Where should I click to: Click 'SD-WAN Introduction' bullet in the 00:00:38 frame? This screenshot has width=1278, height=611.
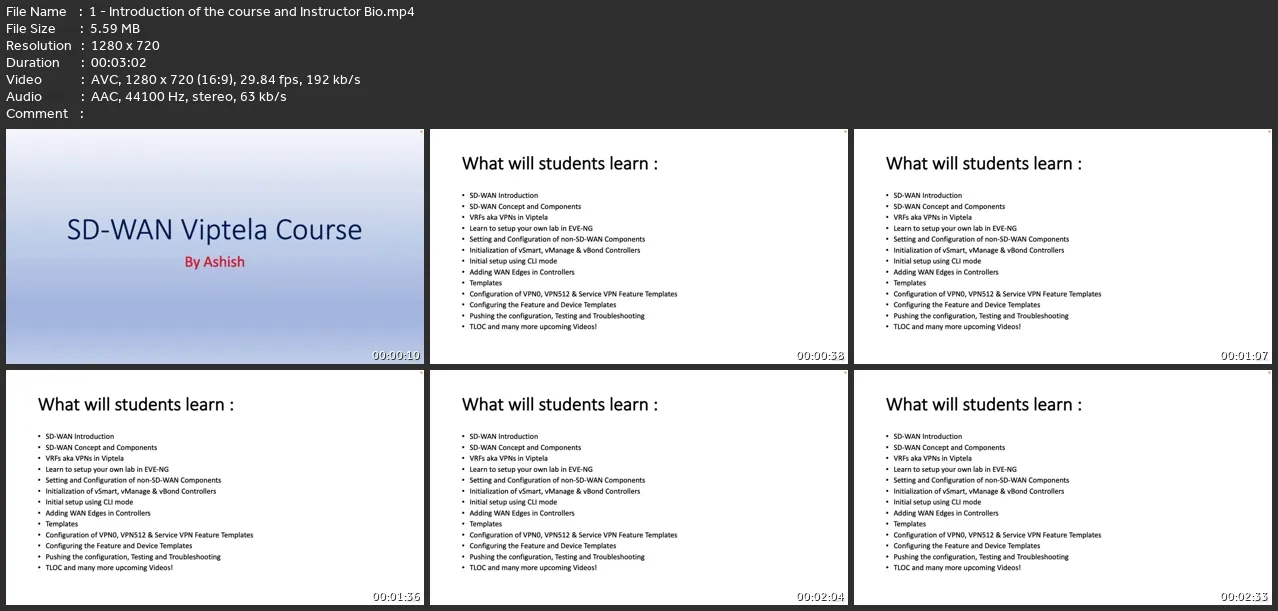click(504, 196)
